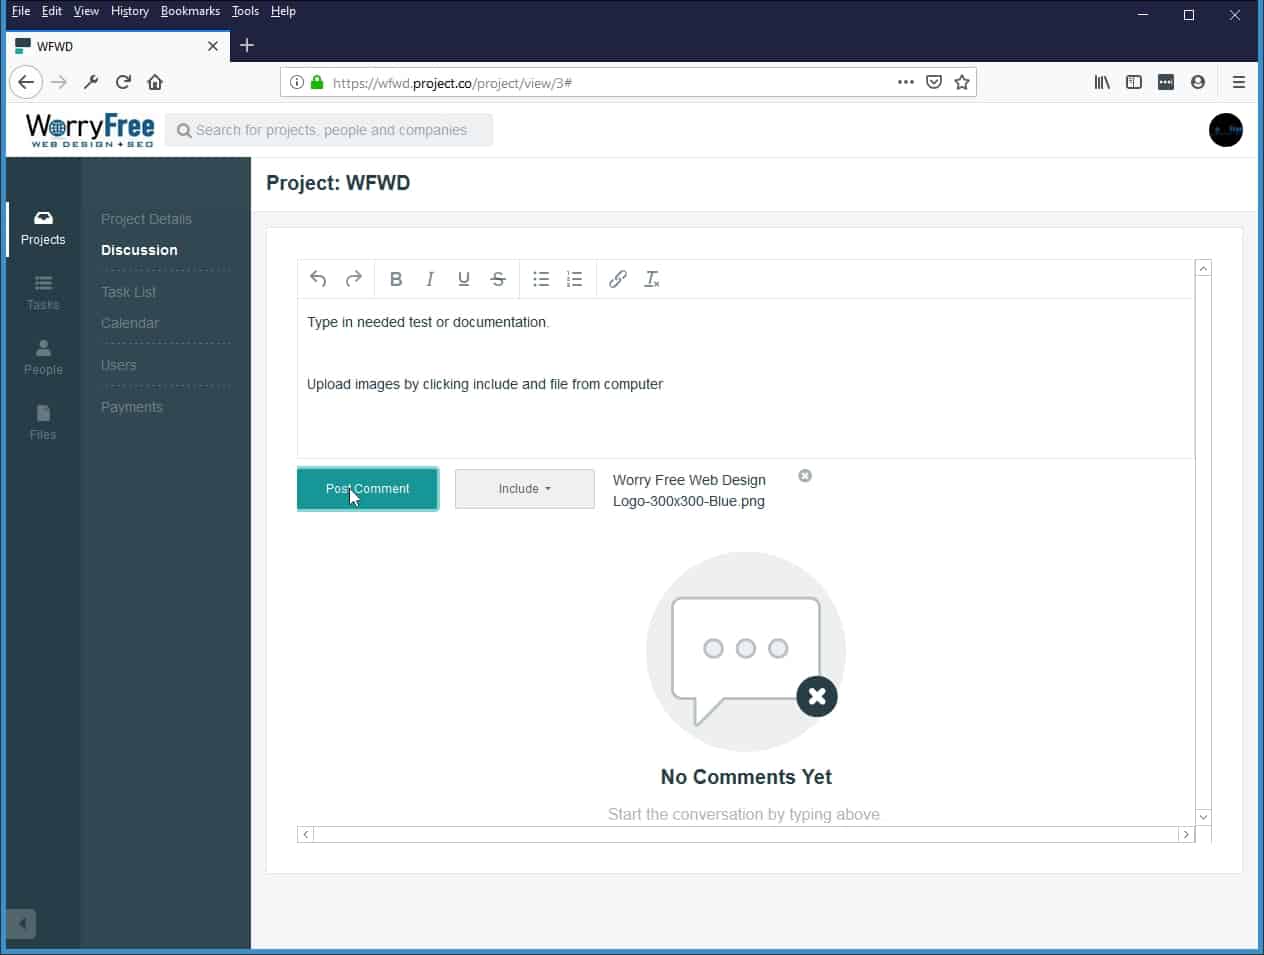Click the WorryFree logo

pos(90,130)
